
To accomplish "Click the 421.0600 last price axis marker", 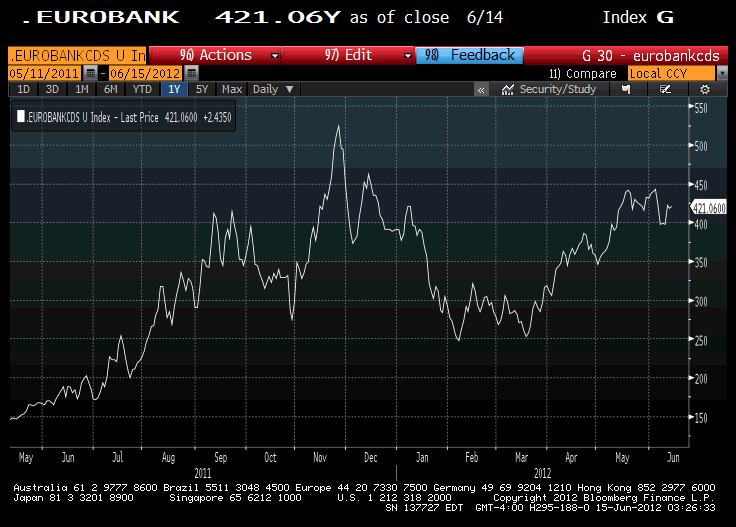I will click(x=709, y=208).
